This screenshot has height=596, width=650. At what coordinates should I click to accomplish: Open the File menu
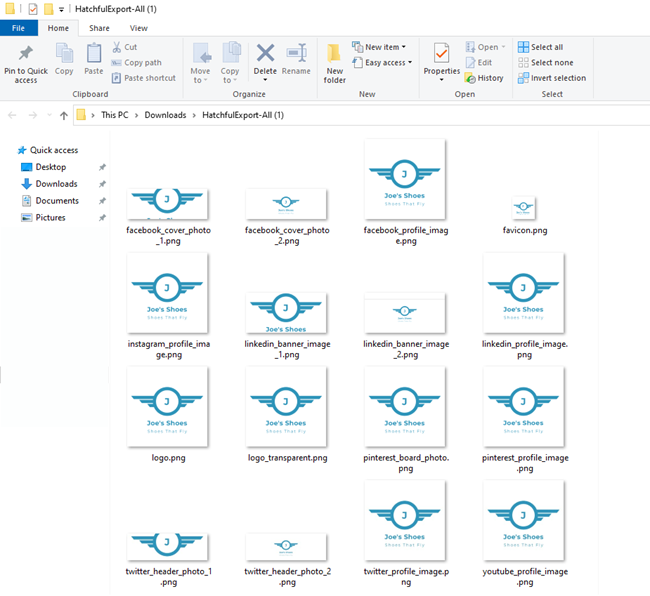(x=18, y=28)
